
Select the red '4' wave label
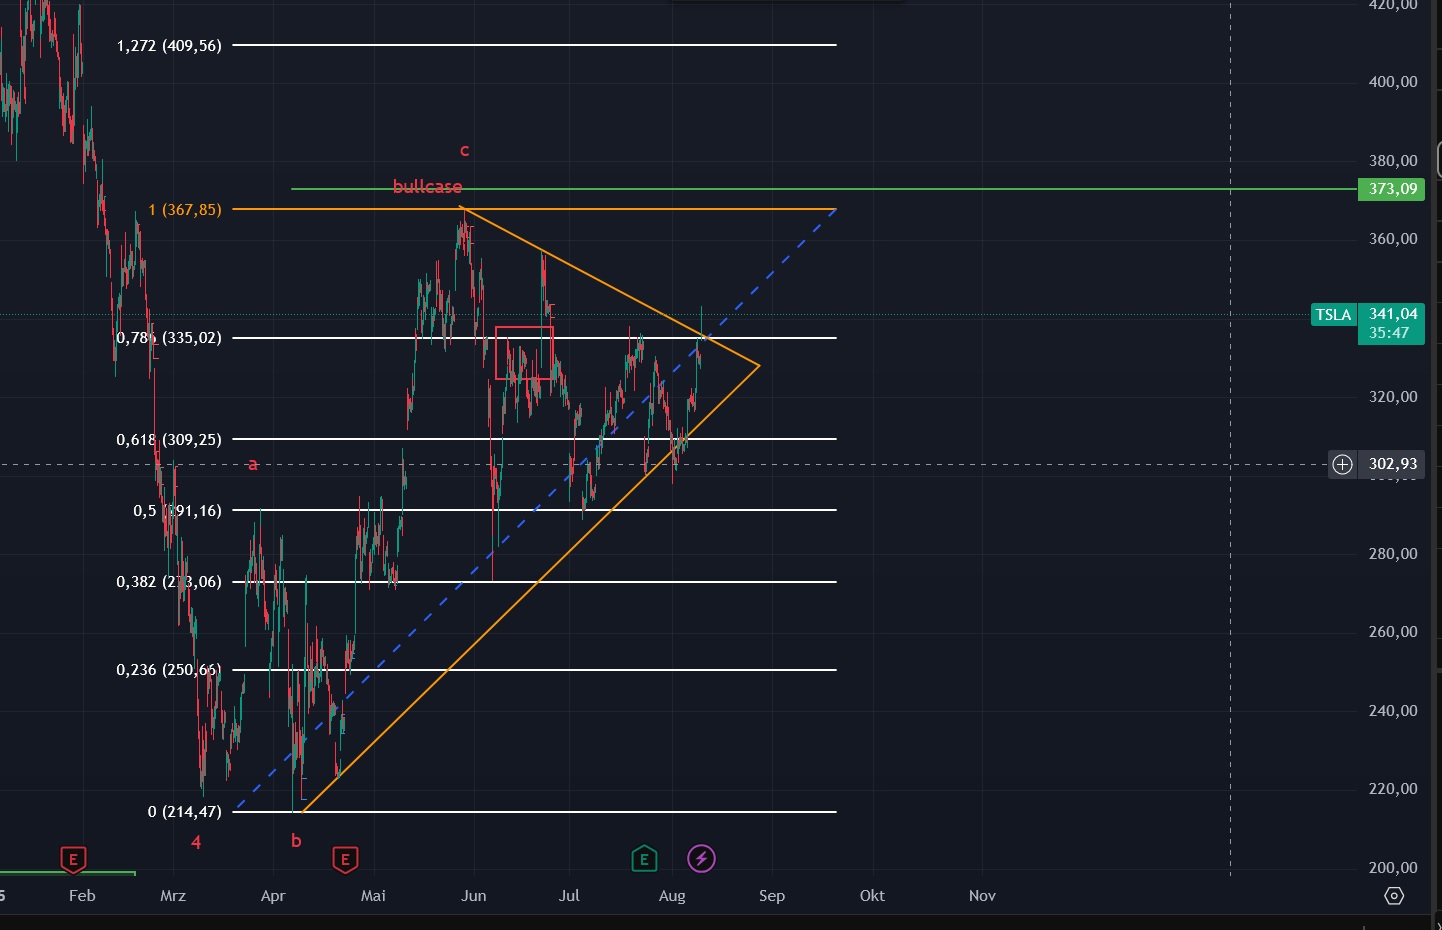(x=196, y=842)
